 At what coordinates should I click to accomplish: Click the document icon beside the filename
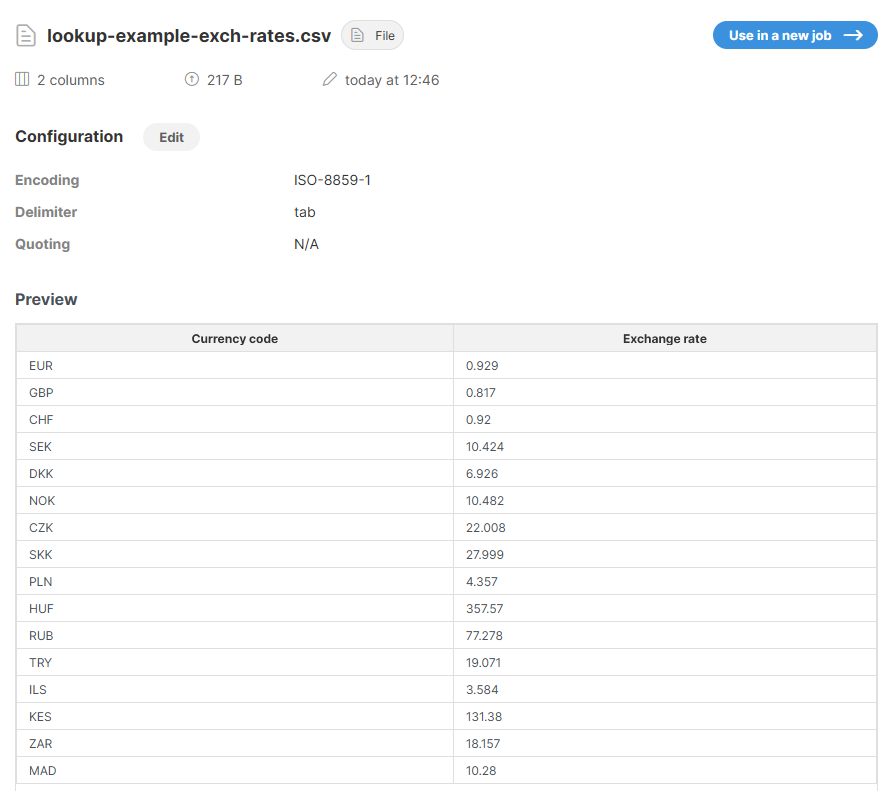25,34
